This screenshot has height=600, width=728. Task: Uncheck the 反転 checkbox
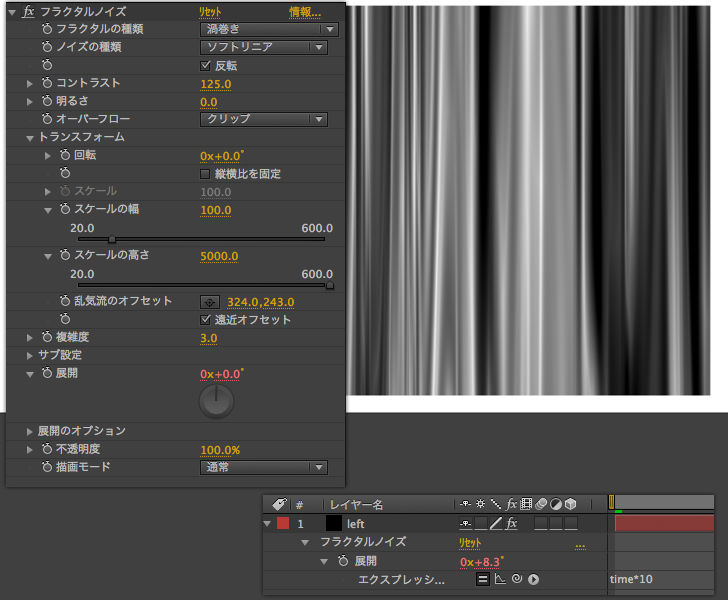click(x=206, y=65)
